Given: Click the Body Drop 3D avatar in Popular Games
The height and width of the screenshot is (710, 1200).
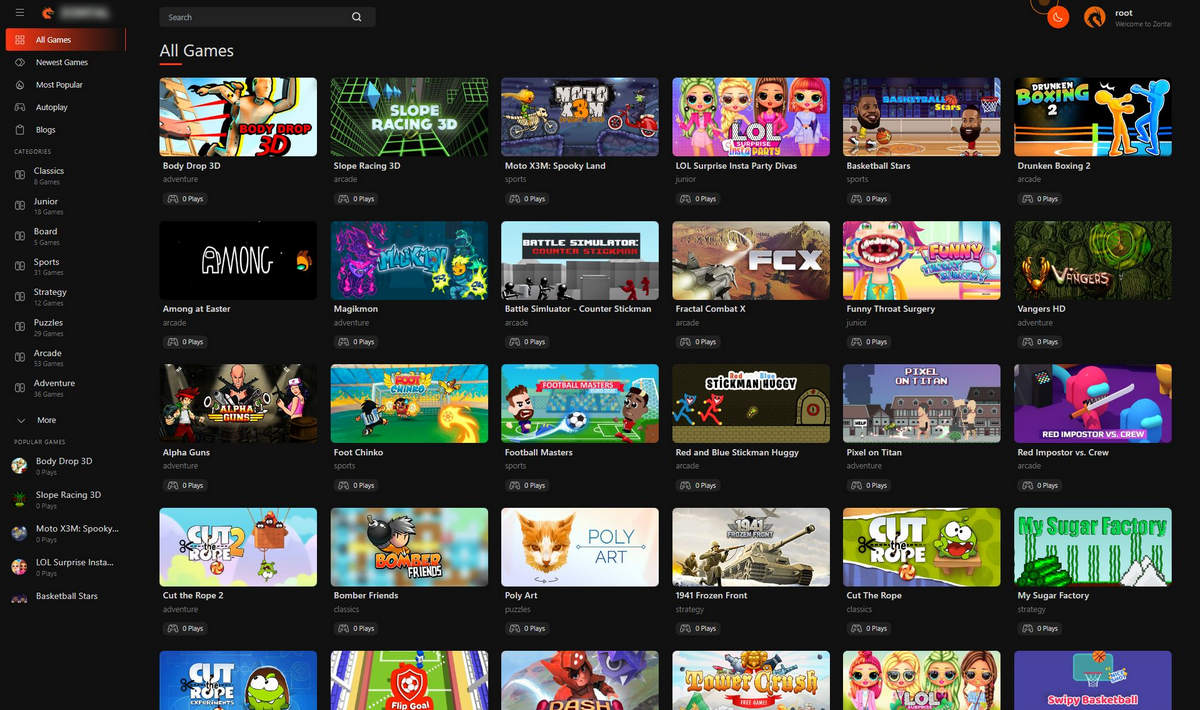Looking at the screenshot, I should pyautogui.click(x=19, y=465).
